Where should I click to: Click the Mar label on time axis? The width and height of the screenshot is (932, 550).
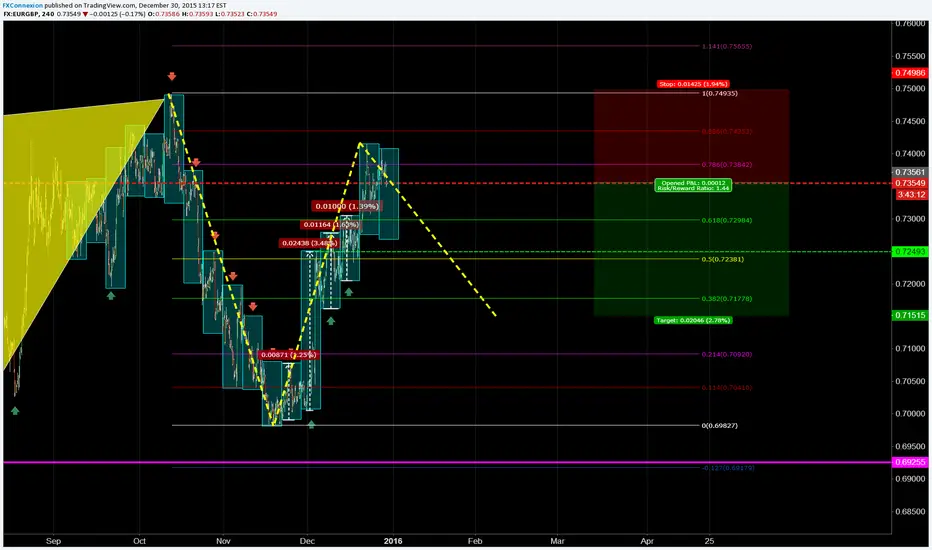pos(557,541)
